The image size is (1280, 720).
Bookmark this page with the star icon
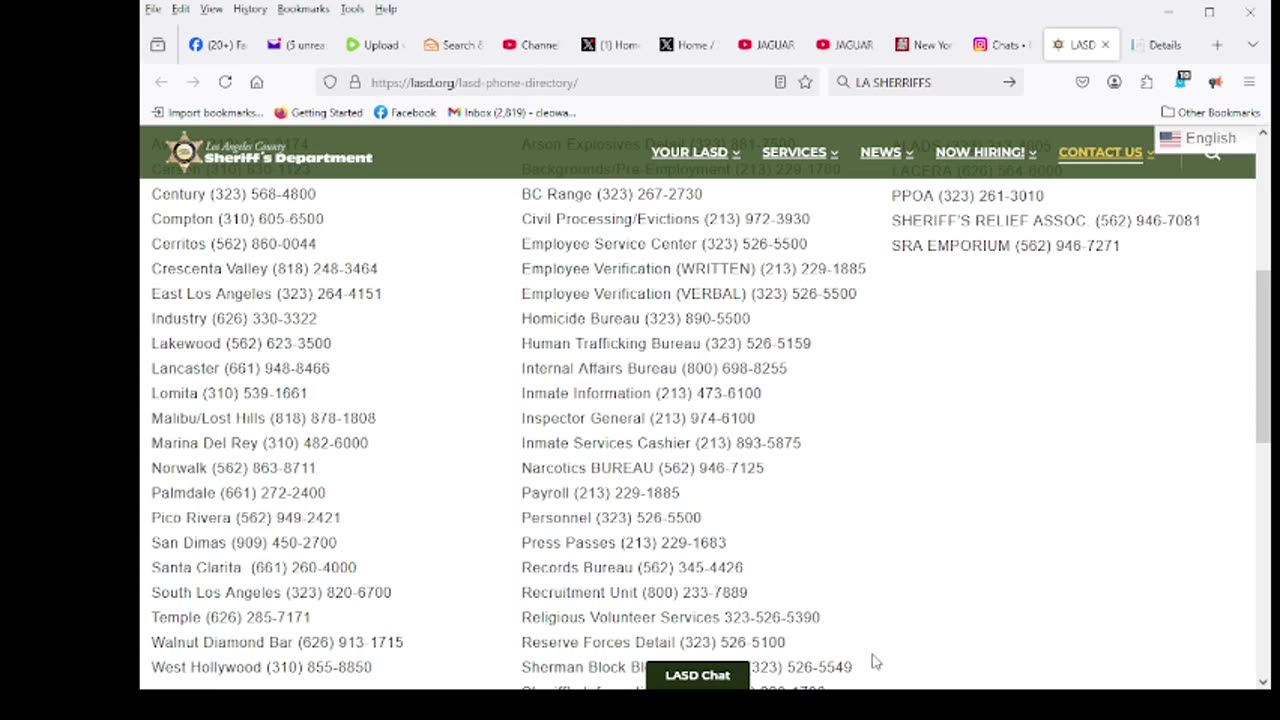pyautogui.click(x=805, y=82)
